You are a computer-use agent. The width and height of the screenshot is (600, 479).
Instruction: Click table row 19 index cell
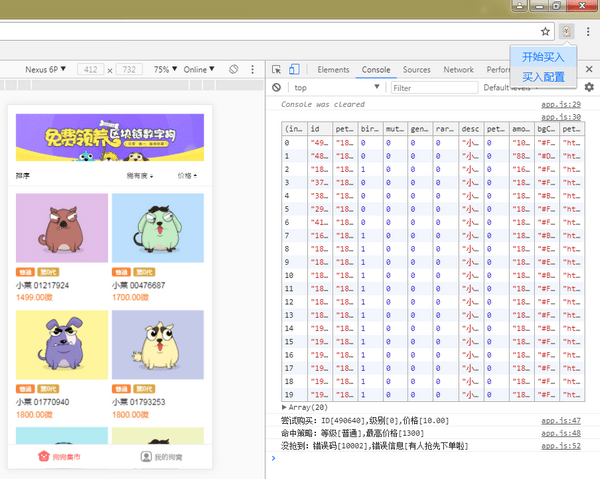tap(294, 394)
